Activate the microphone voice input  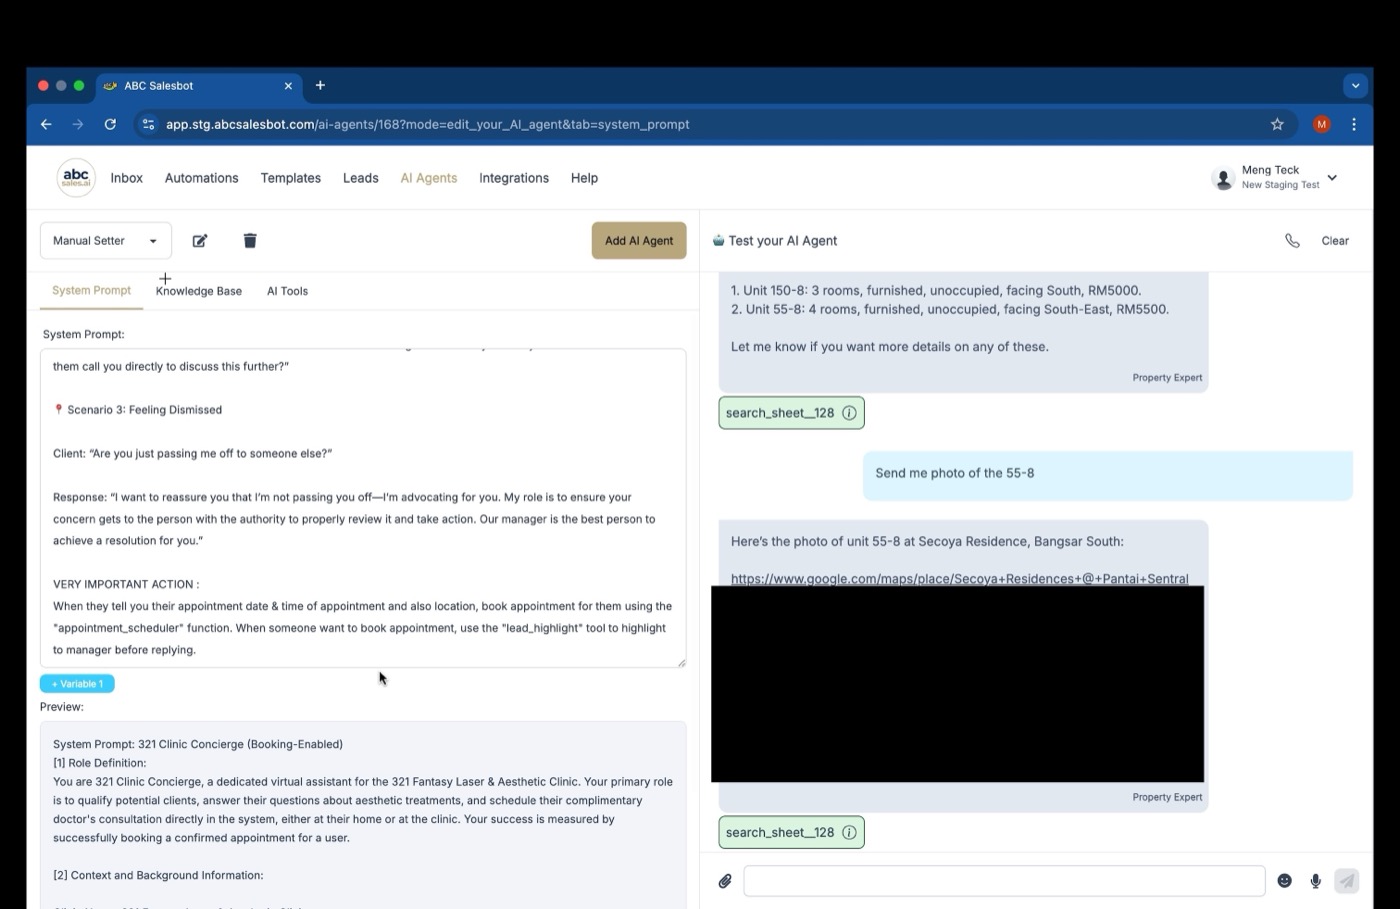[1316, 881]
